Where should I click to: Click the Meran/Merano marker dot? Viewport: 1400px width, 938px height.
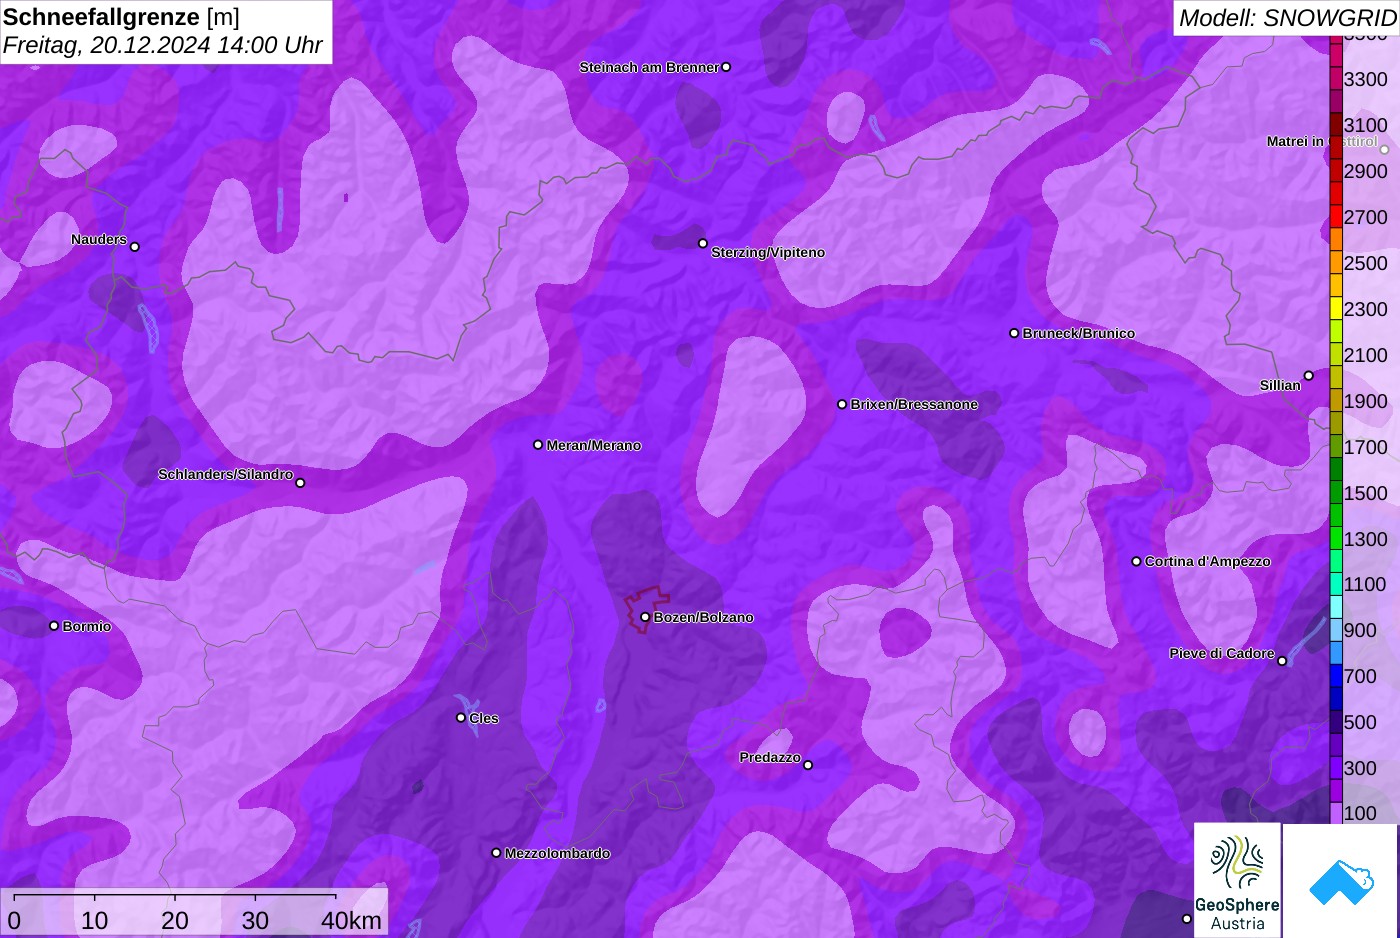click(x=538, y=445)
